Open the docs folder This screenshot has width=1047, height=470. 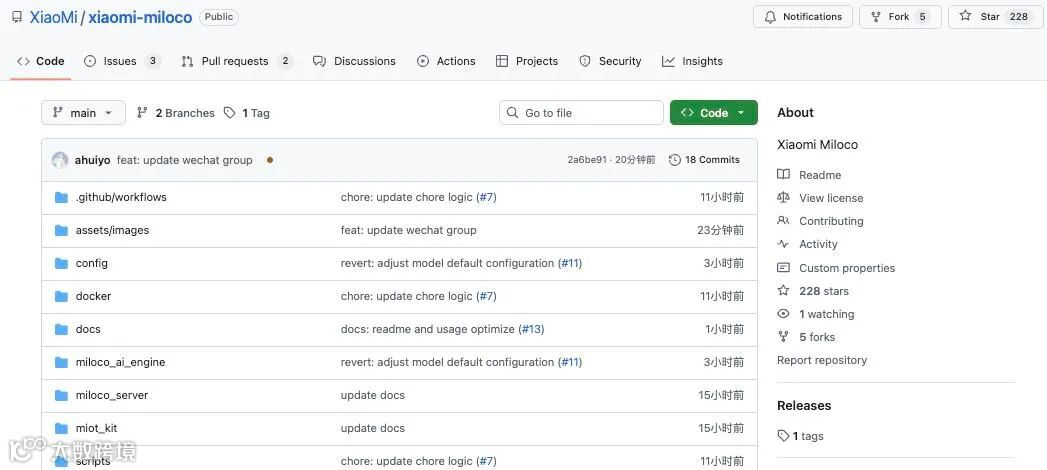tap(88, 329)
